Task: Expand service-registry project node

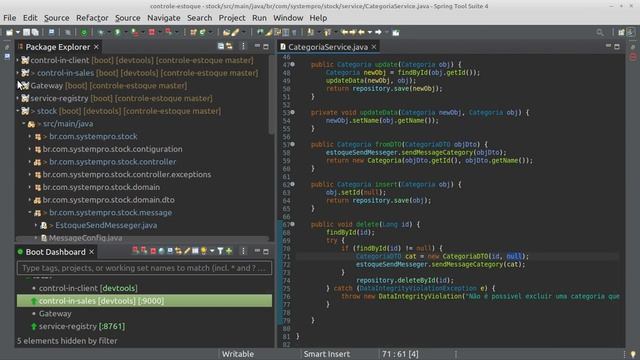Action: pyautogui.click(x=18, y=98)
